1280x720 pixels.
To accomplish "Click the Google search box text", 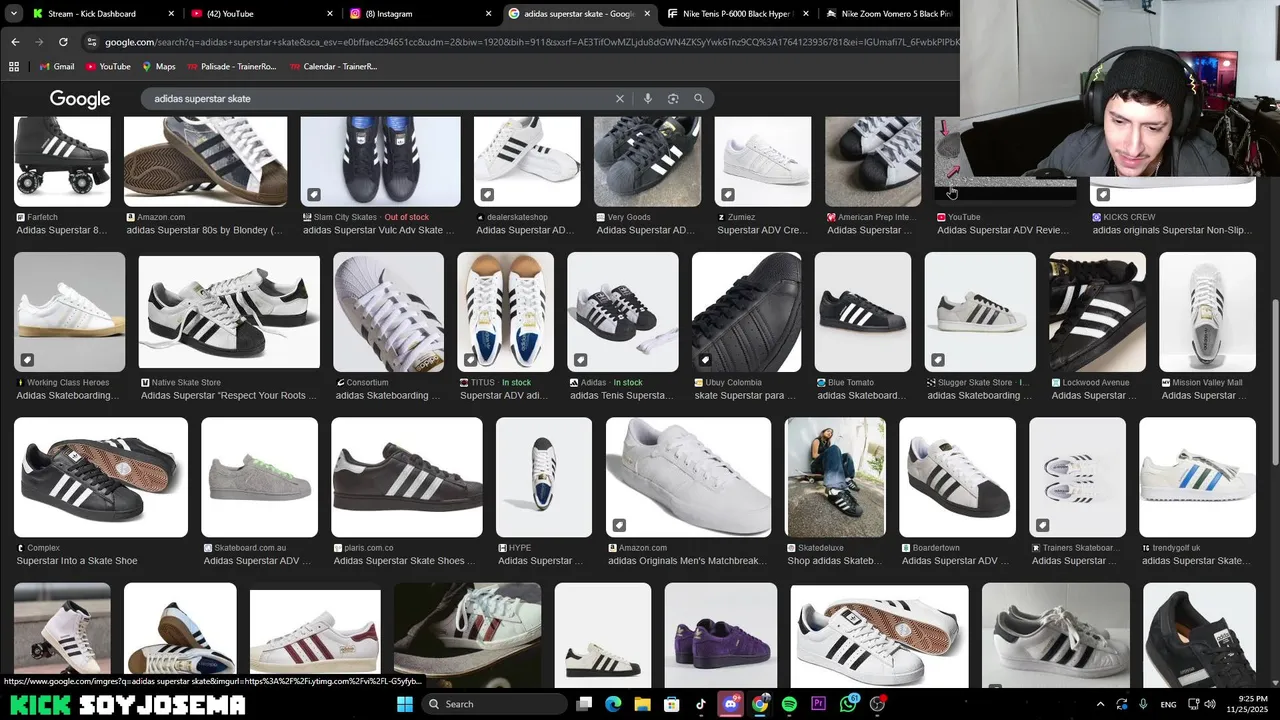I will tap(202, 99).
